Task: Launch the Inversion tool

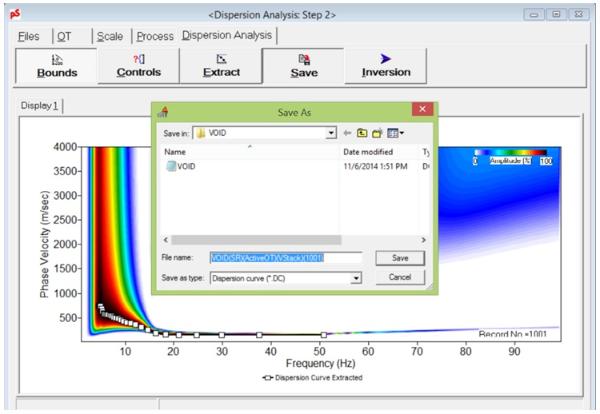Action: 385,66
